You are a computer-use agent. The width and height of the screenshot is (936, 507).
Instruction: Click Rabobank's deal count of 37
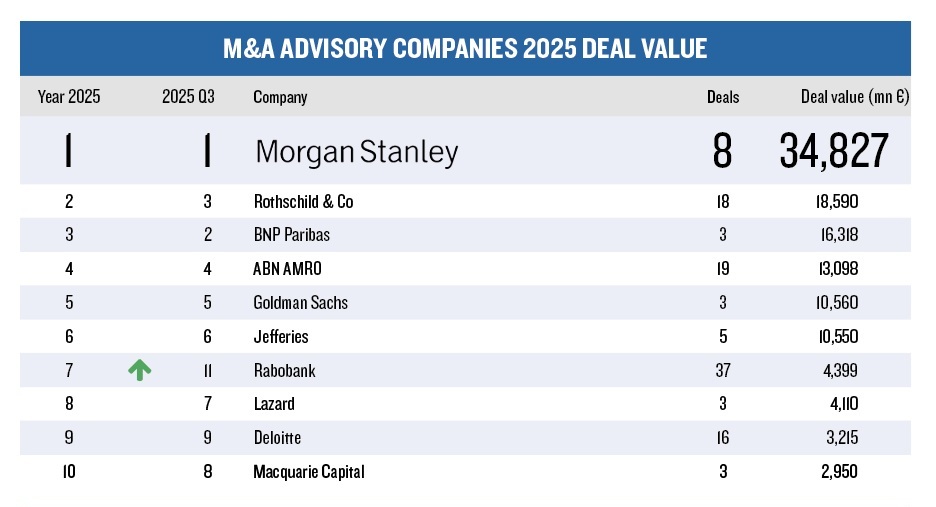pyautogui.click(x=723, y=370)
